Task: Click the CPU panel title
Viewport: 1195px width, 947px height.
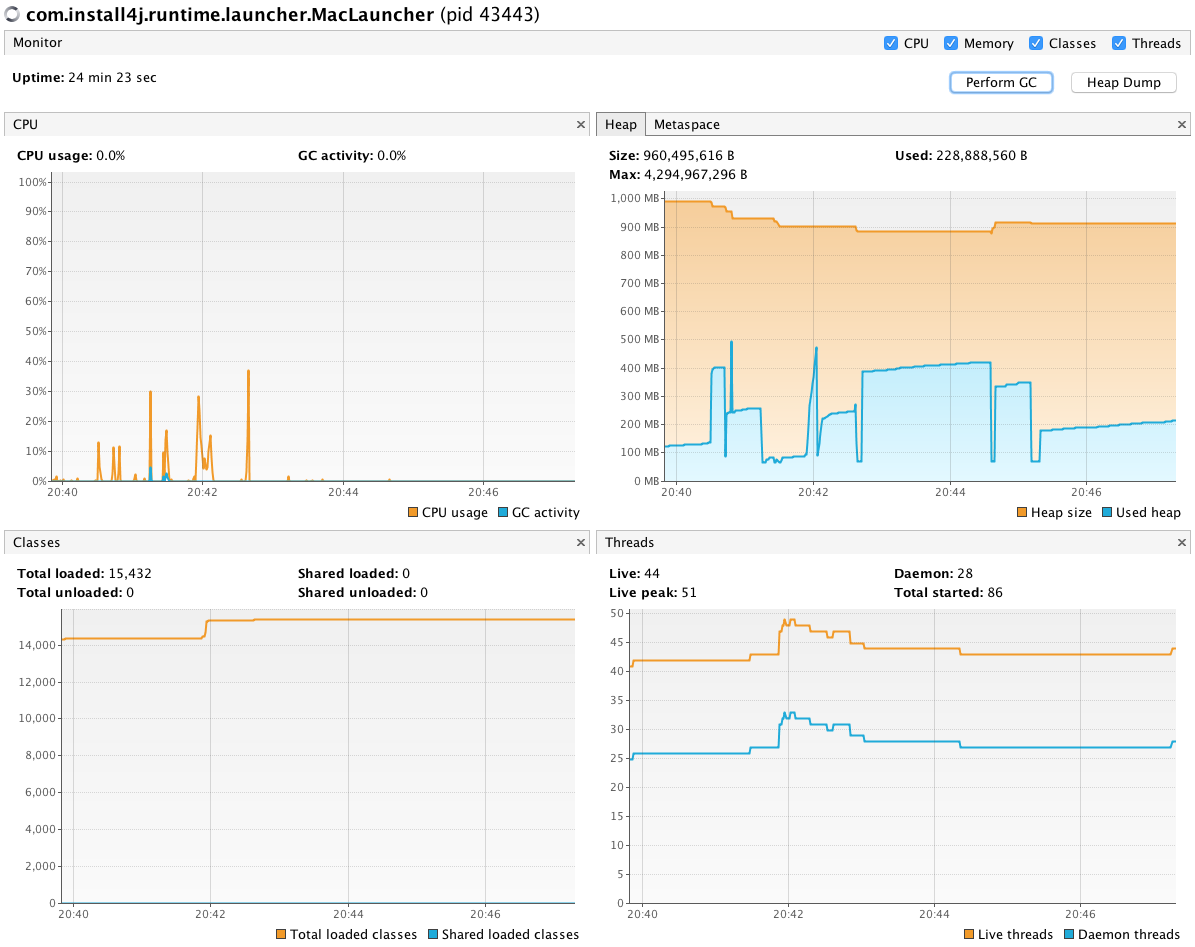Action: pos(25,124)
